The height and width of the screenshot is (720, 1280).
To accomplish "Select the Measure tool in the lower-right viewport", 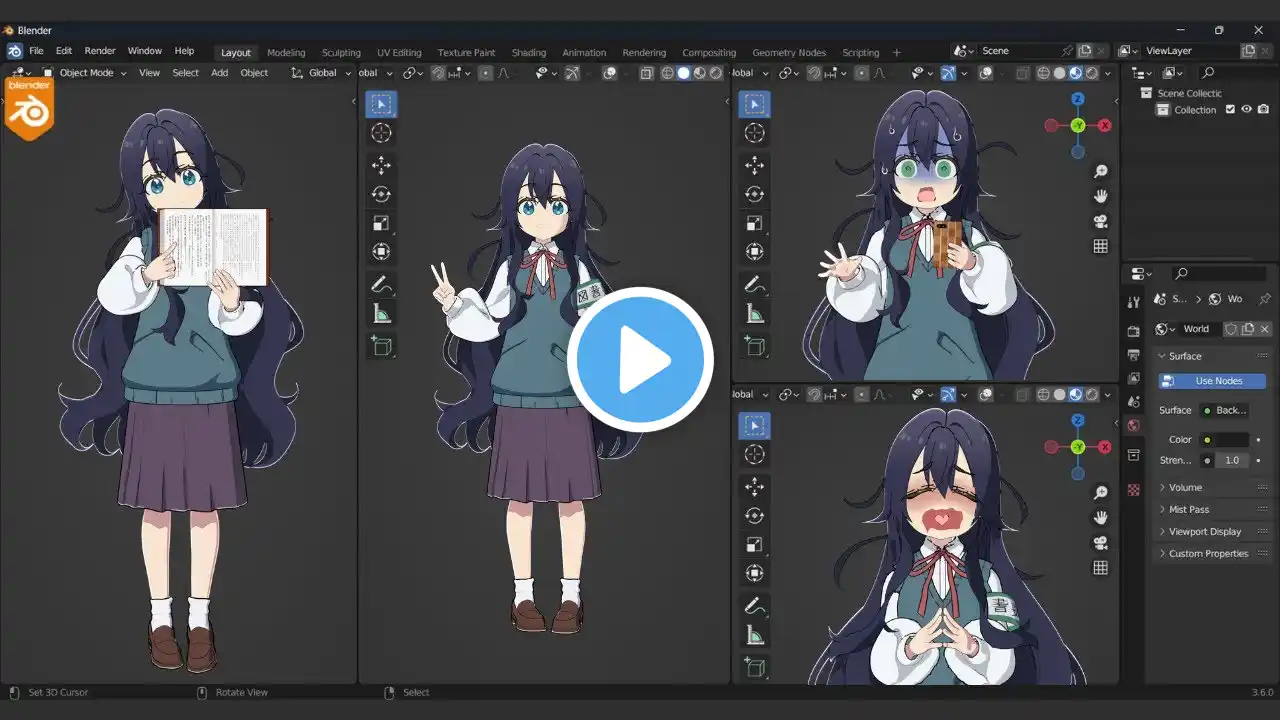I will (x=755, y=636).
